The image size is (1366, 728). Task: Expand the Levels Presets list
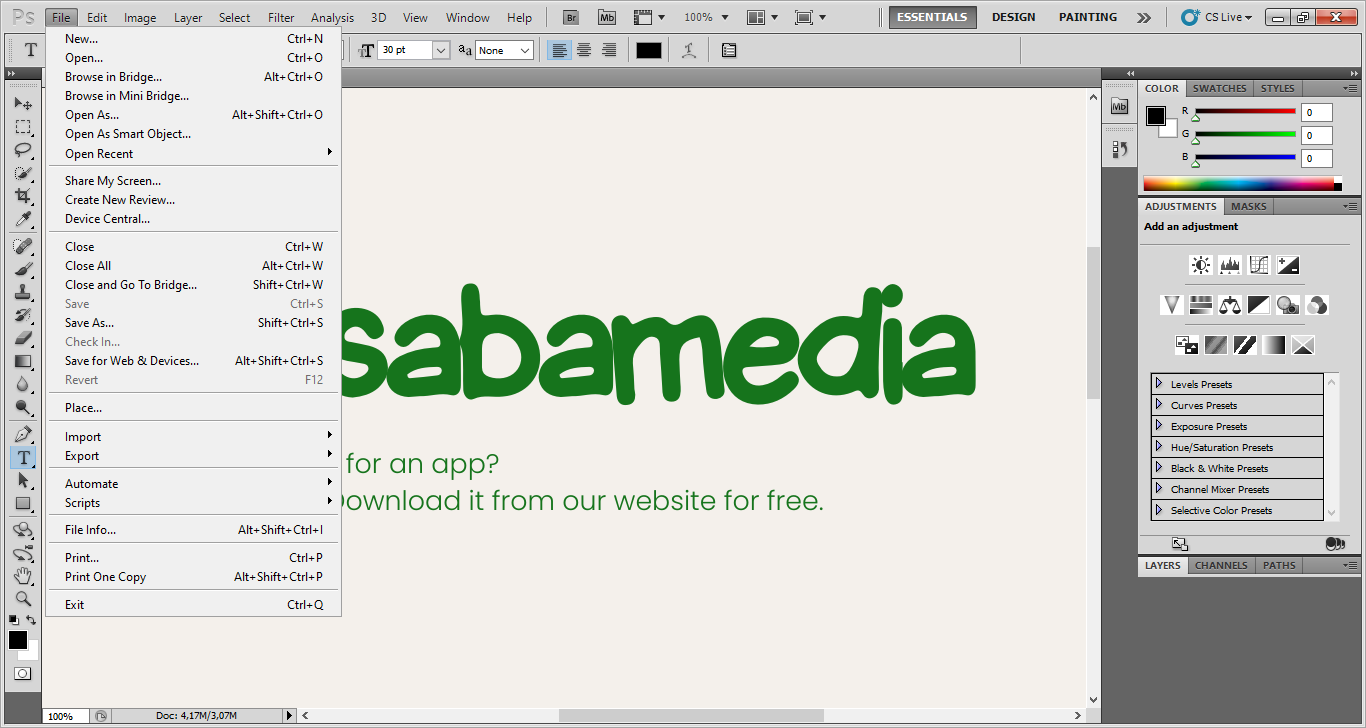pos(1159,384)
